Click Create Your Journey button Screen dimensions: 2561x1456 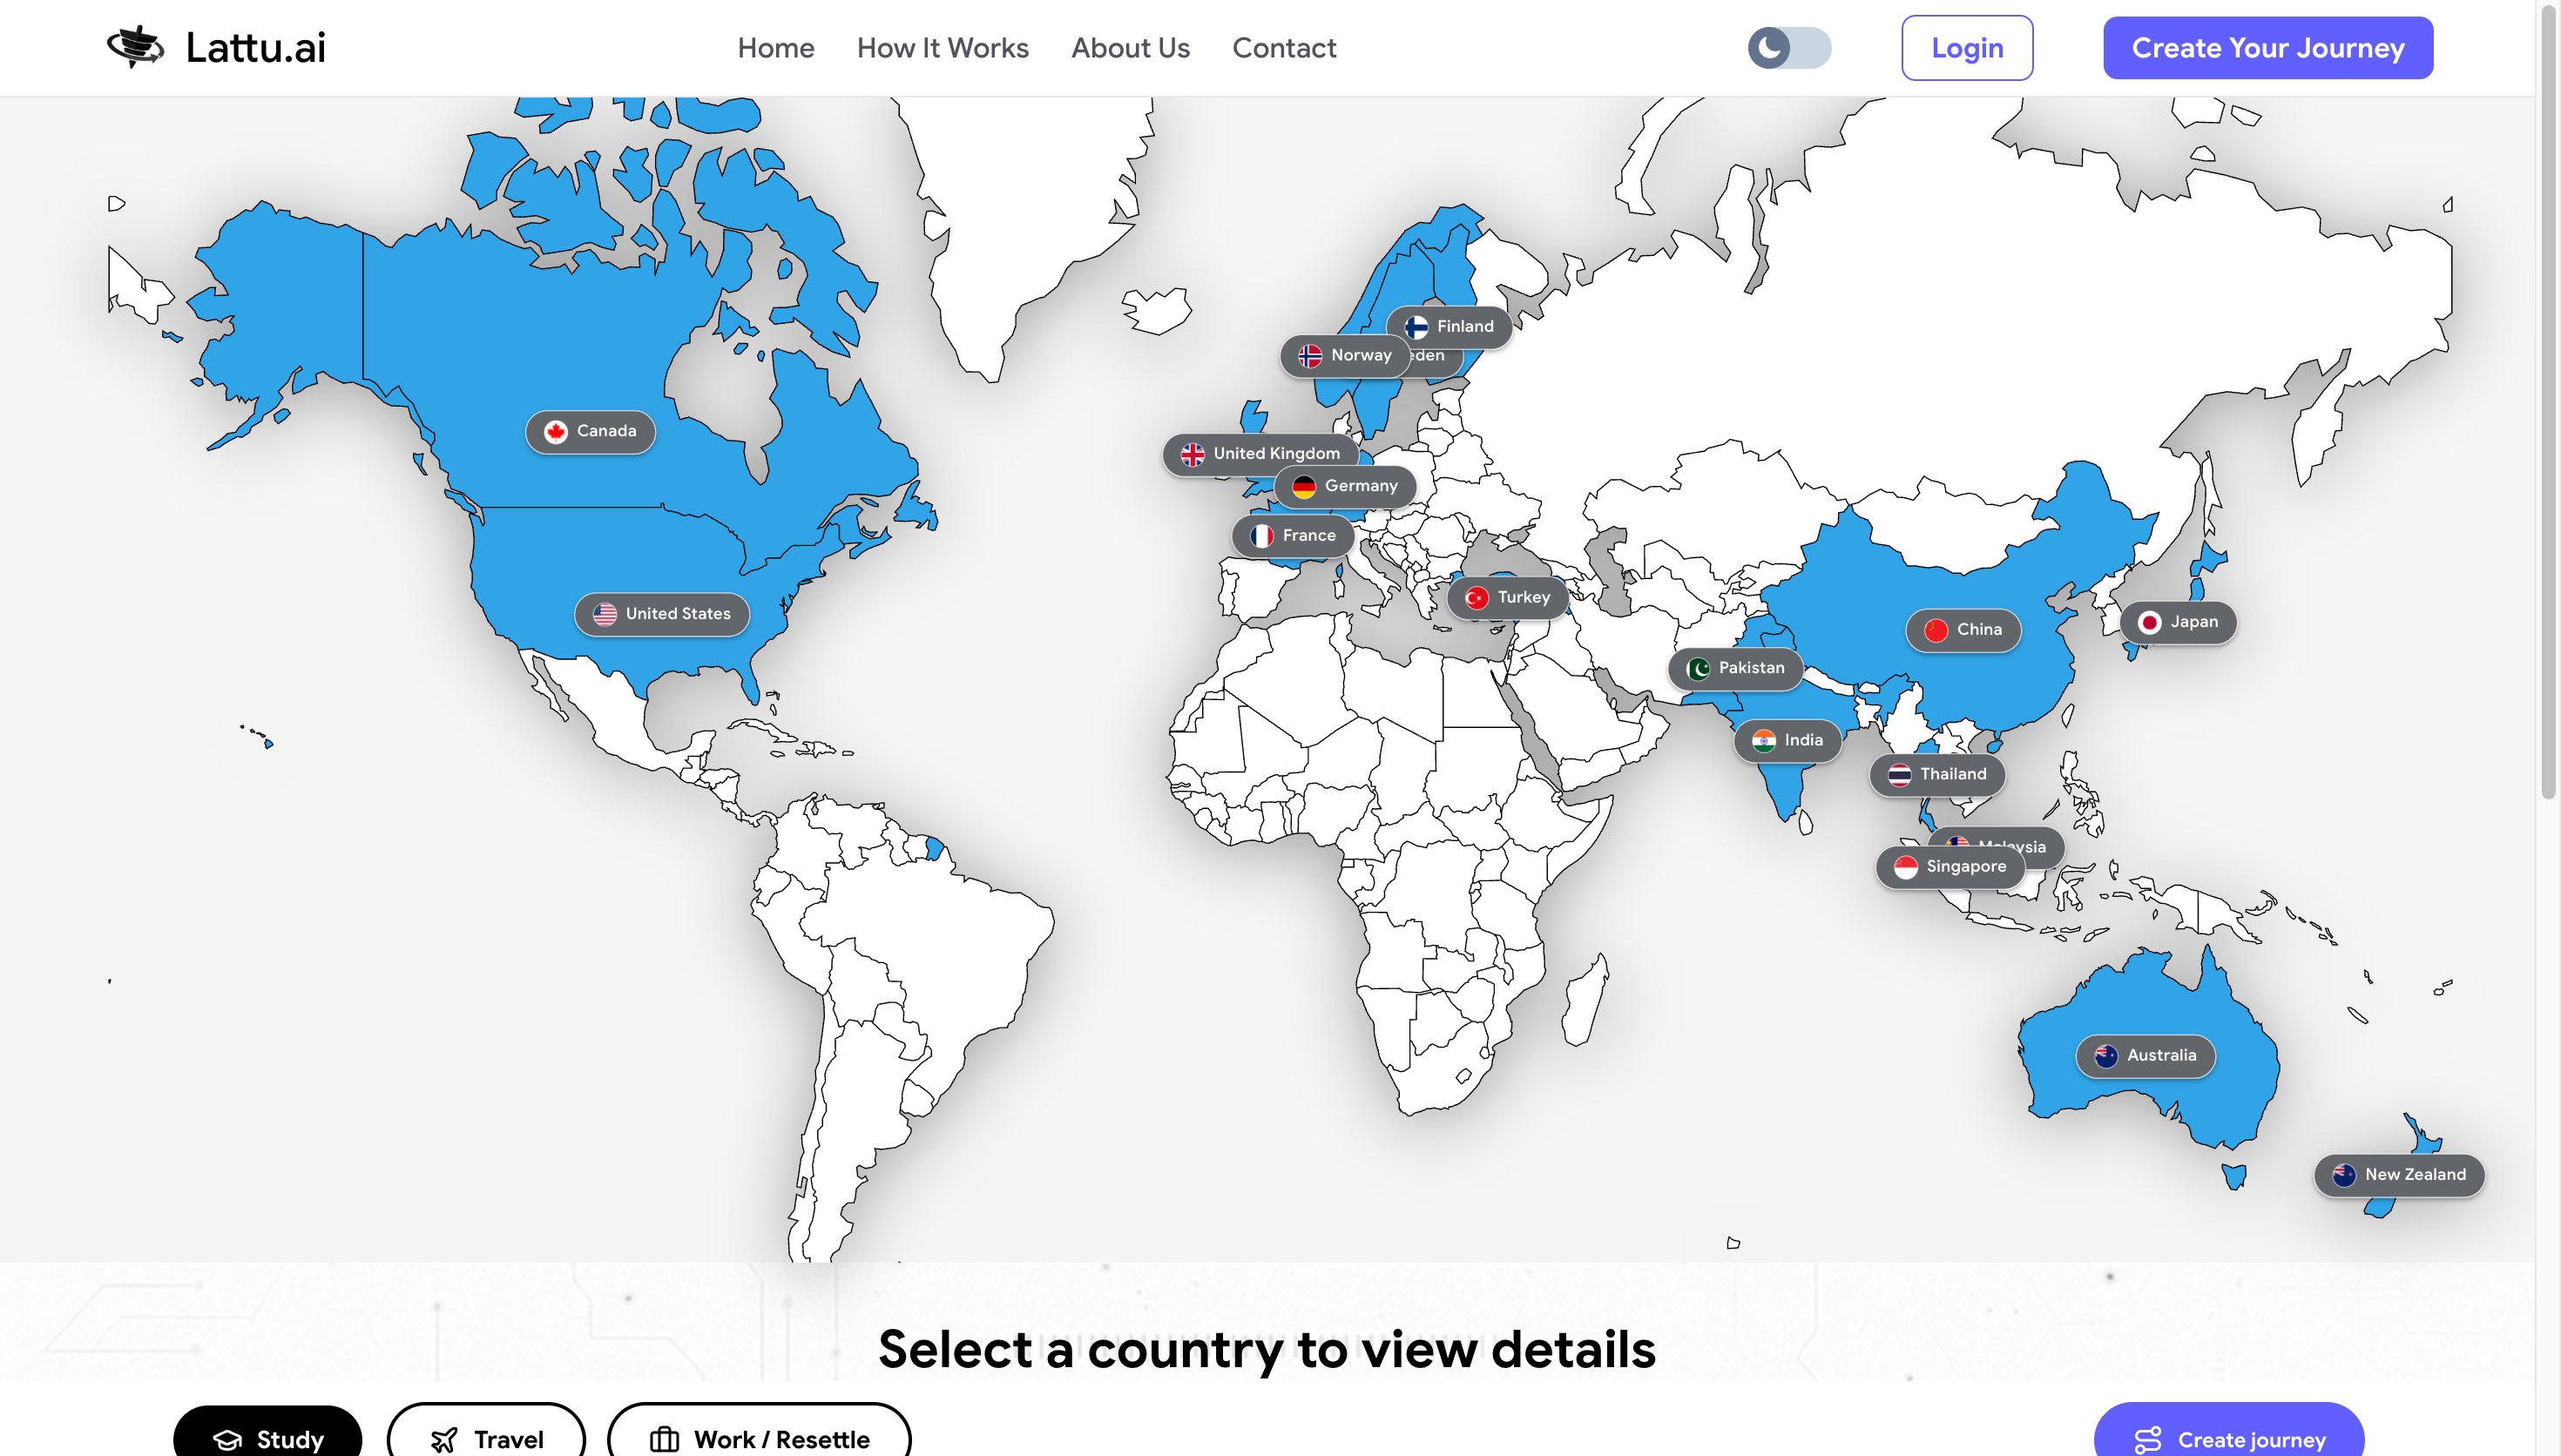(x=2267, y=48)
